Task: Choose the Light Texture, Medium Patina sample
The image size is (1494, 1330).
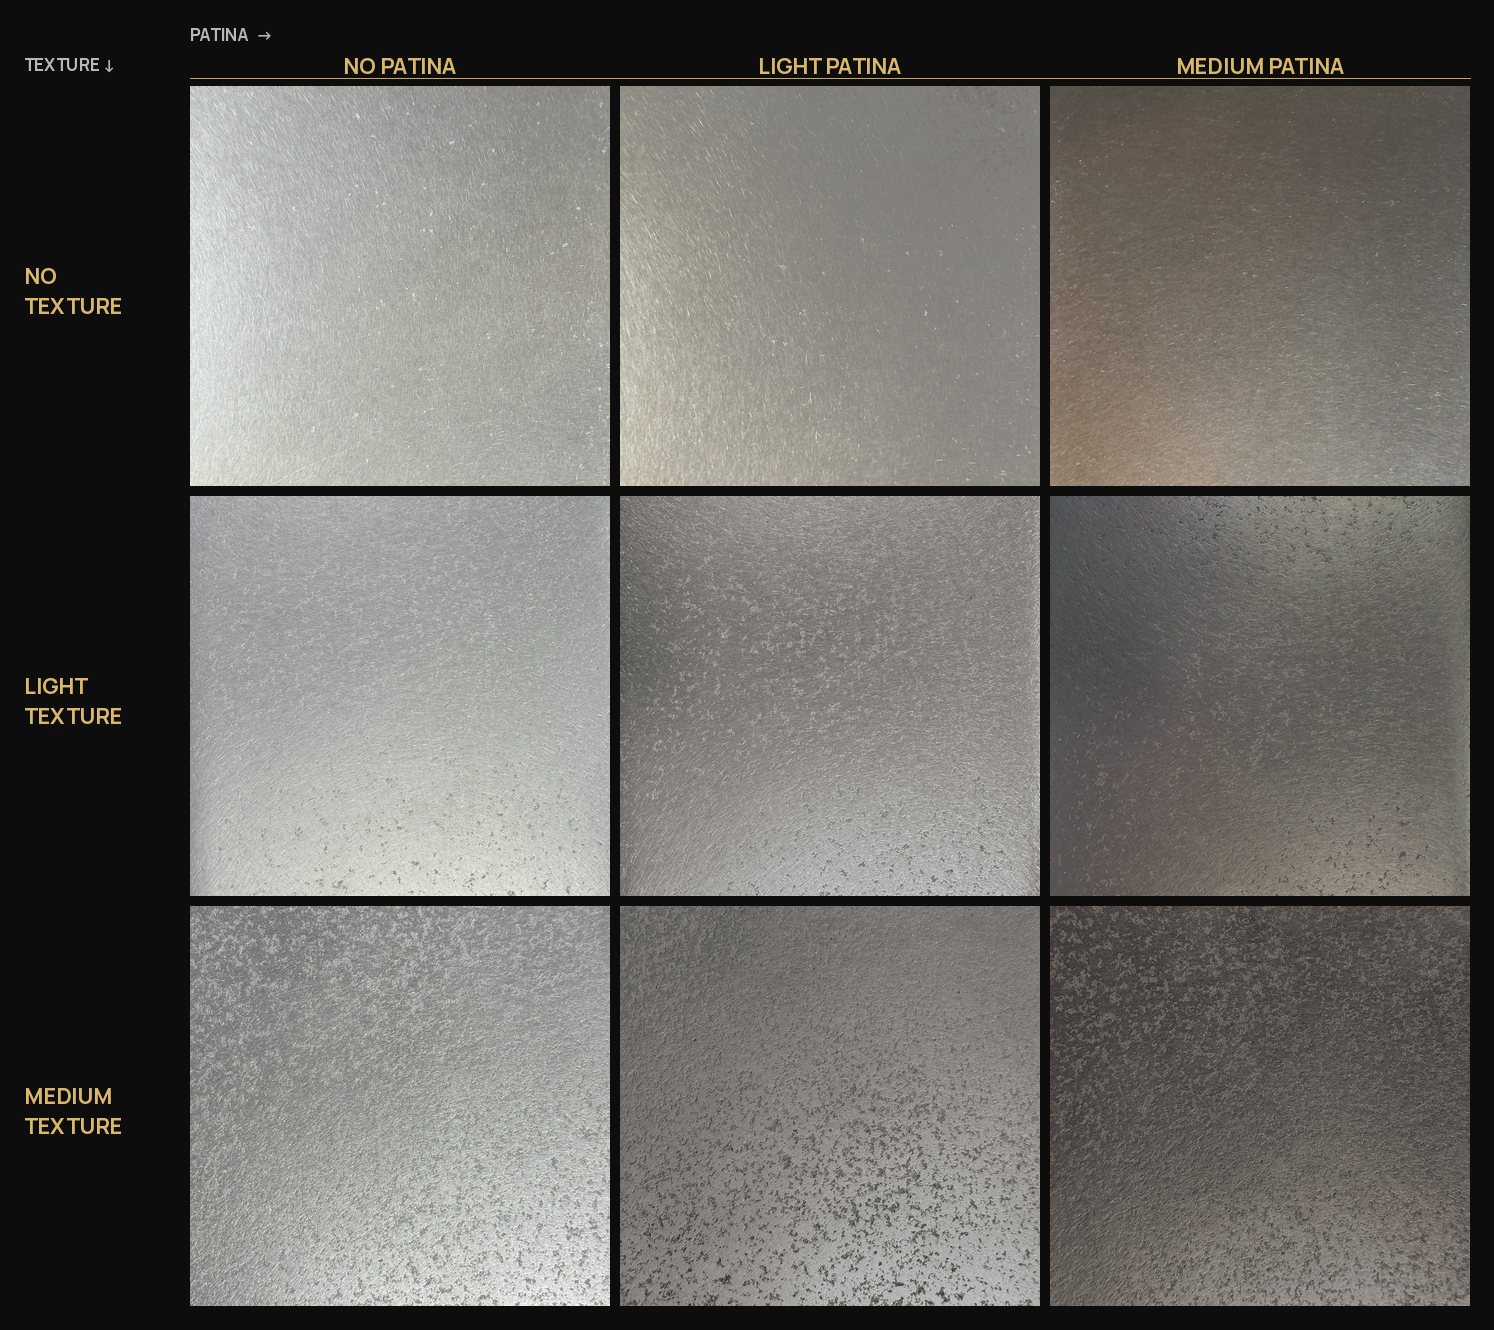Action: [1260, 696]
